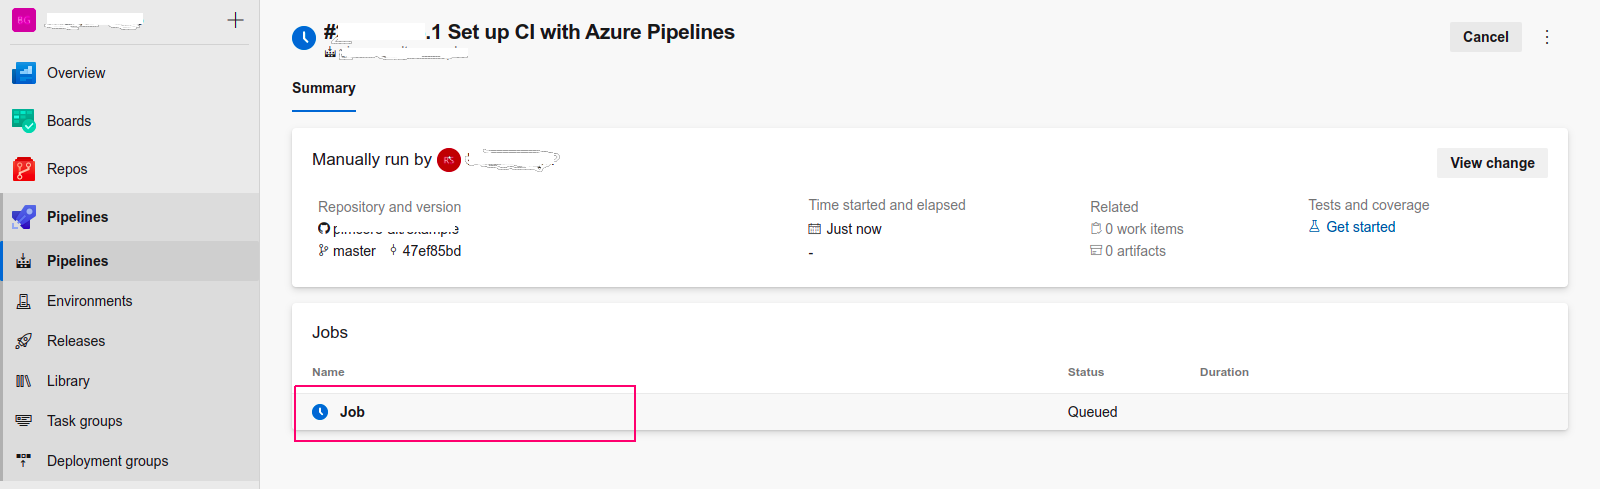This screenshot has height=489, width=1600.
Task: Click the 0 artifacts link
Action: click(1135, 251)
